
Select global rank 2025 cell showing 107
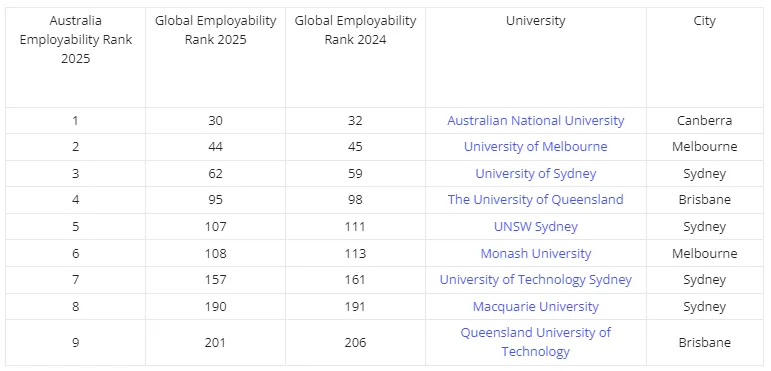click(215, 227)
